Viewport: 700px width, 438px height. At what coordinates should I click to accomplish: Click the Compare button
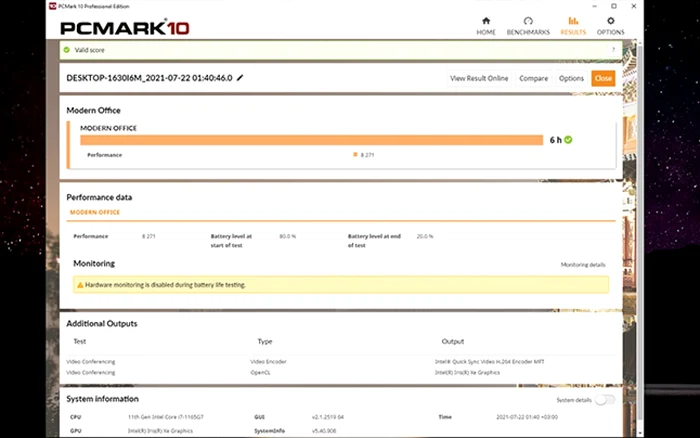tap(533, 78)
